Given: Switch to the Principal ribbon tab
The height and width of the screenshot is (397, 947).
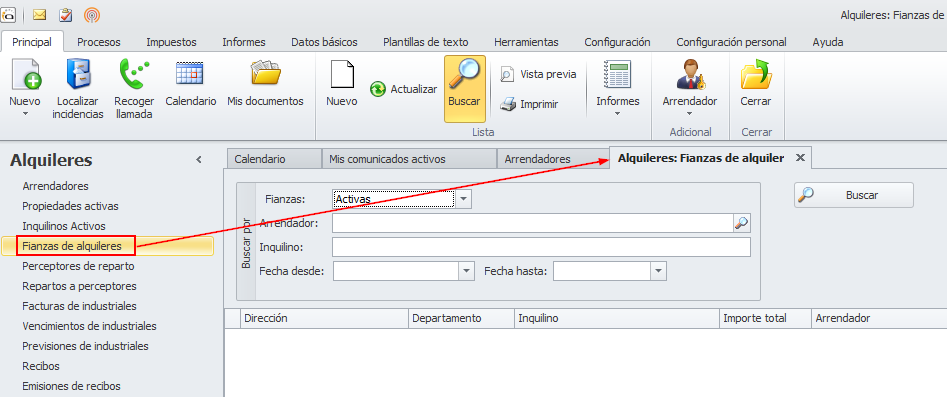Looking at the screenshot, I should pyautogui.click(x=32, y=42).
